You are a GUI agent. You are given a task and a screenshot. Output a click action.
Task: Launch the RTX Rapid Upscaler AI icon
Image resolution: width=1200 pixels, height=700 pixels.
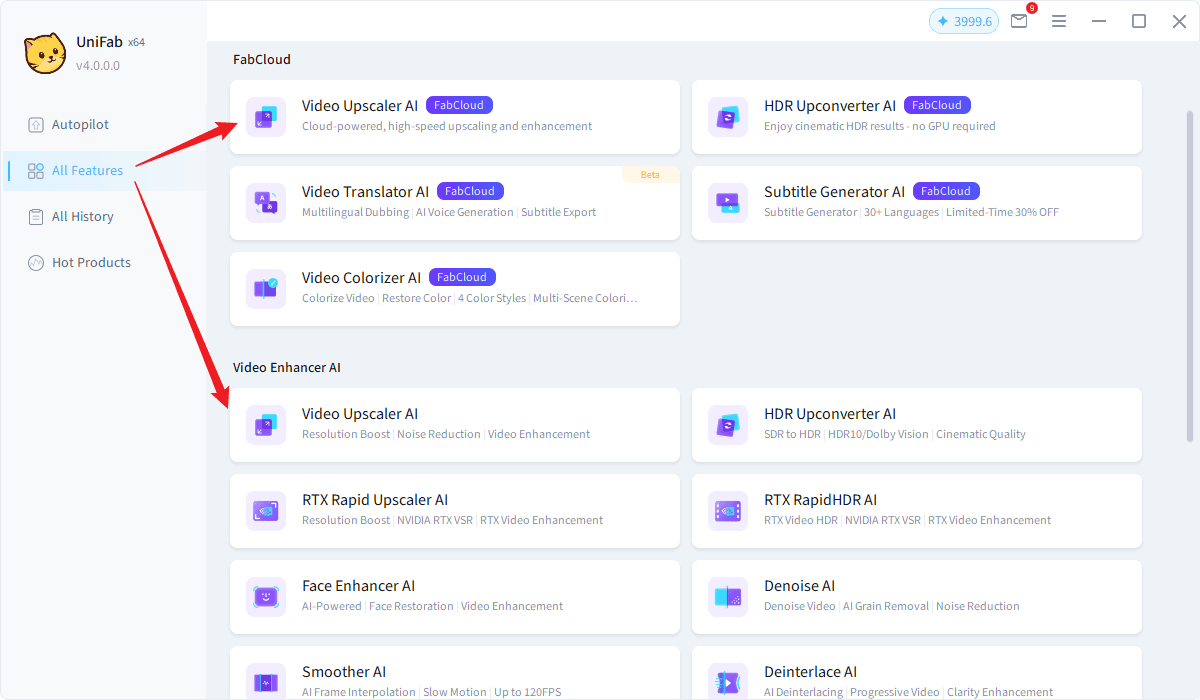point(266,511)
